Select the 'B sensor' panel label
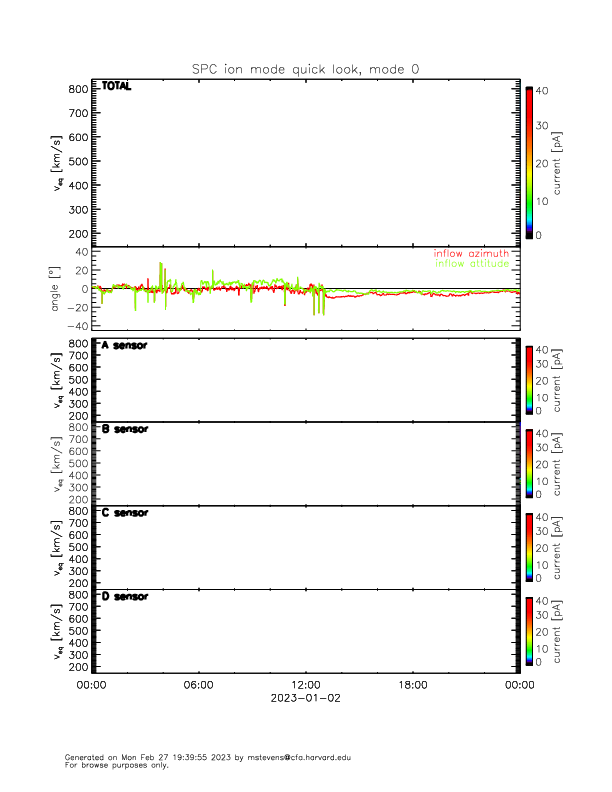Image resolution: width=612 pixels, height=792 pixels. click(x=124, y=429)
